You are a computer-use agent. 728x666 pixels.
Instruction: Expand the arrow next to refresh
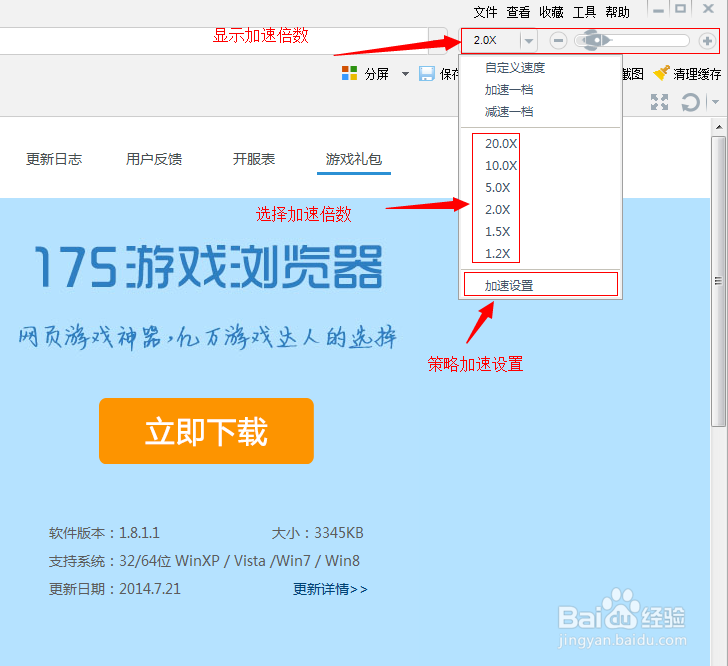tap(715, 102)
